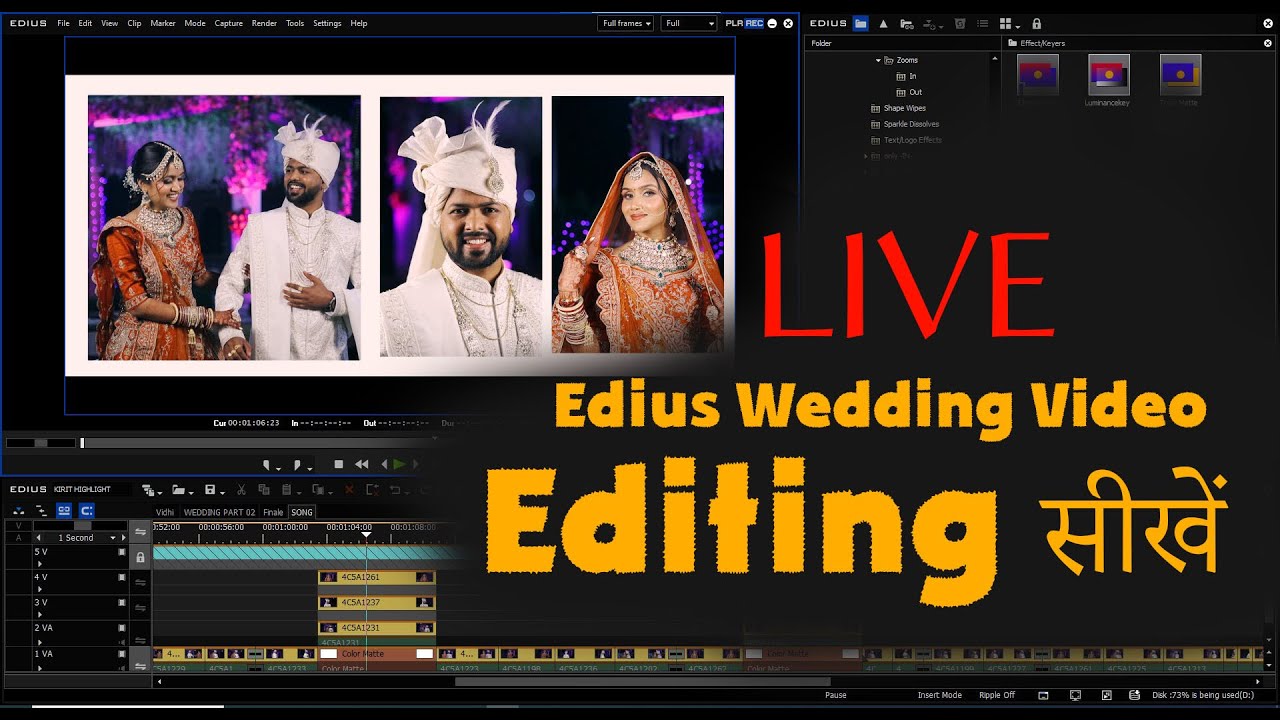Click the Ripple delete icon
1280x720 pixels.
pyautogui.click(x=372, y=490)
